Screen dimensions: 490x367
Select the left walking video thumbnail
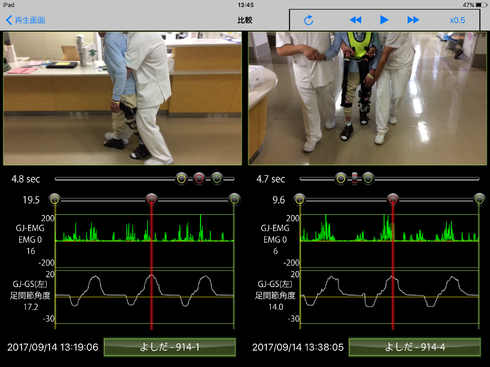click(x=122, y=98)
